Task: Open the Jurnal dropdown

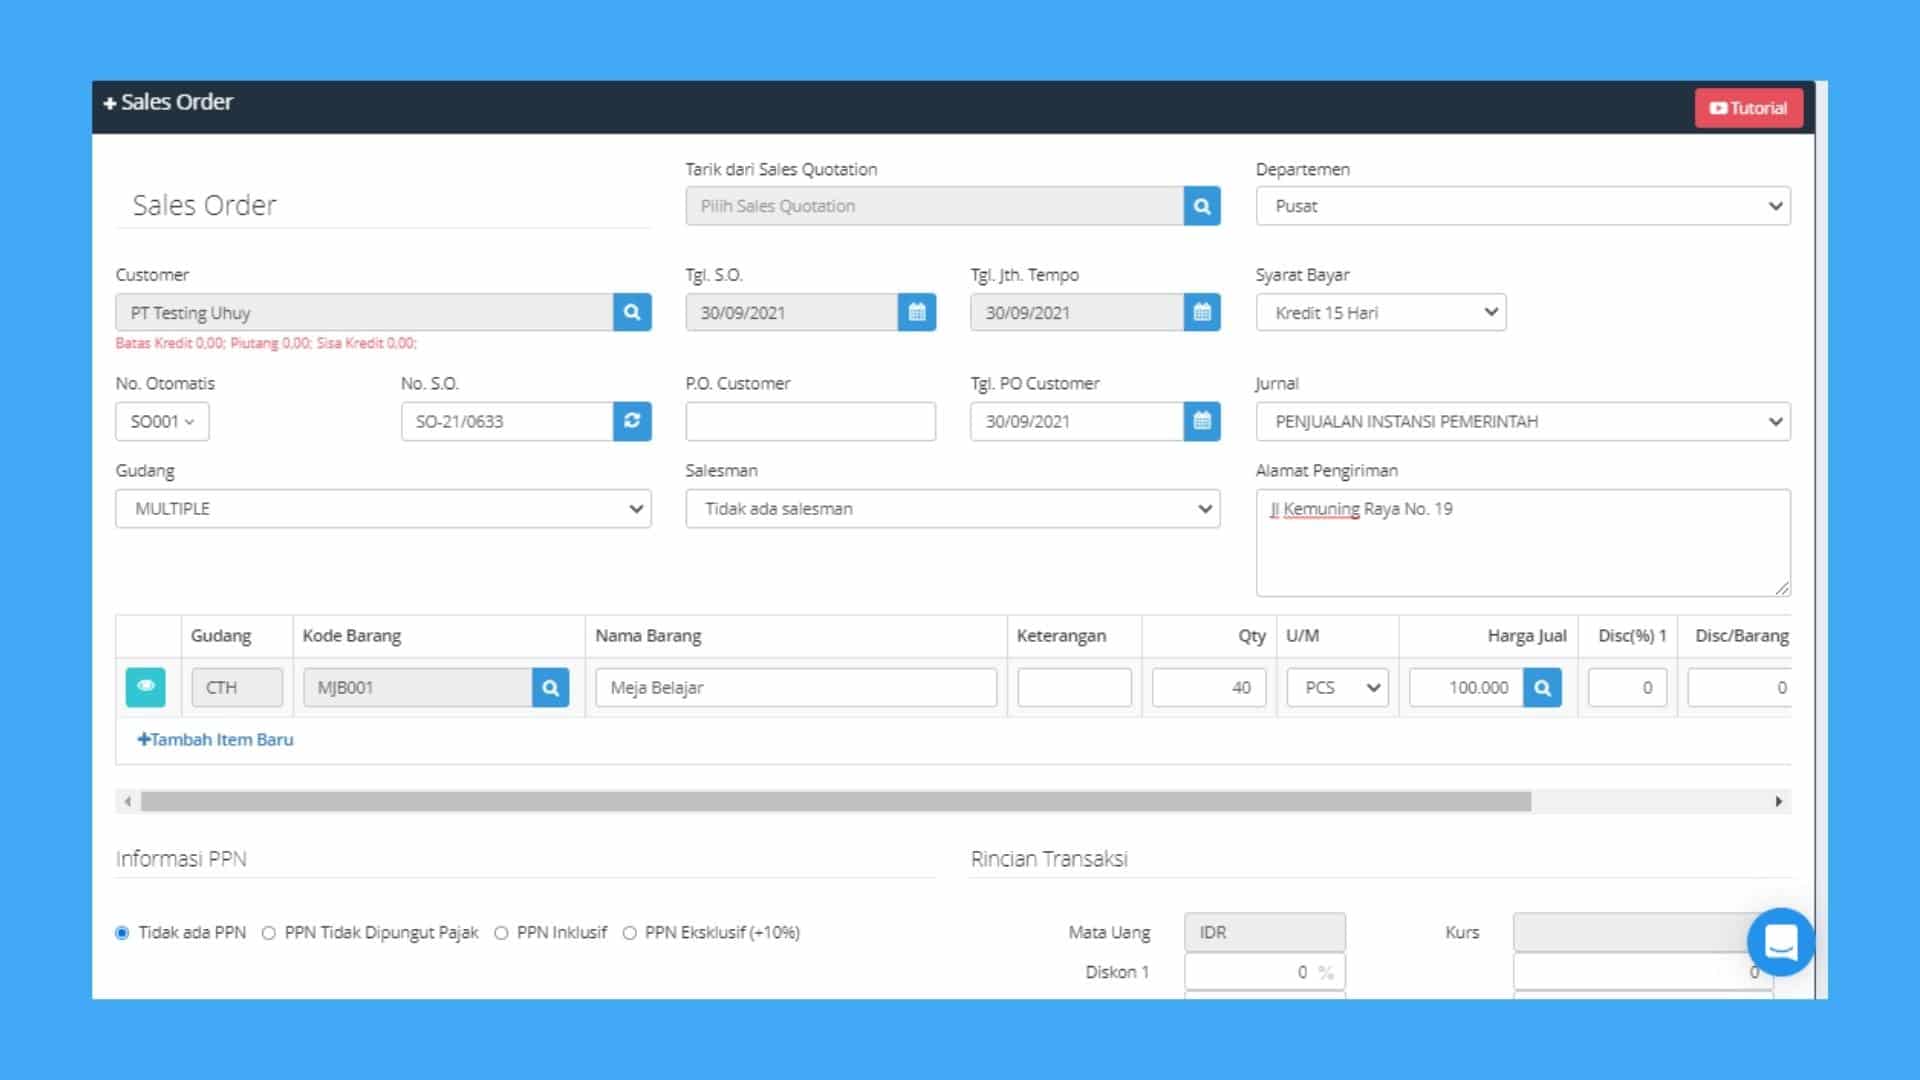Action: coord(1523,421)
